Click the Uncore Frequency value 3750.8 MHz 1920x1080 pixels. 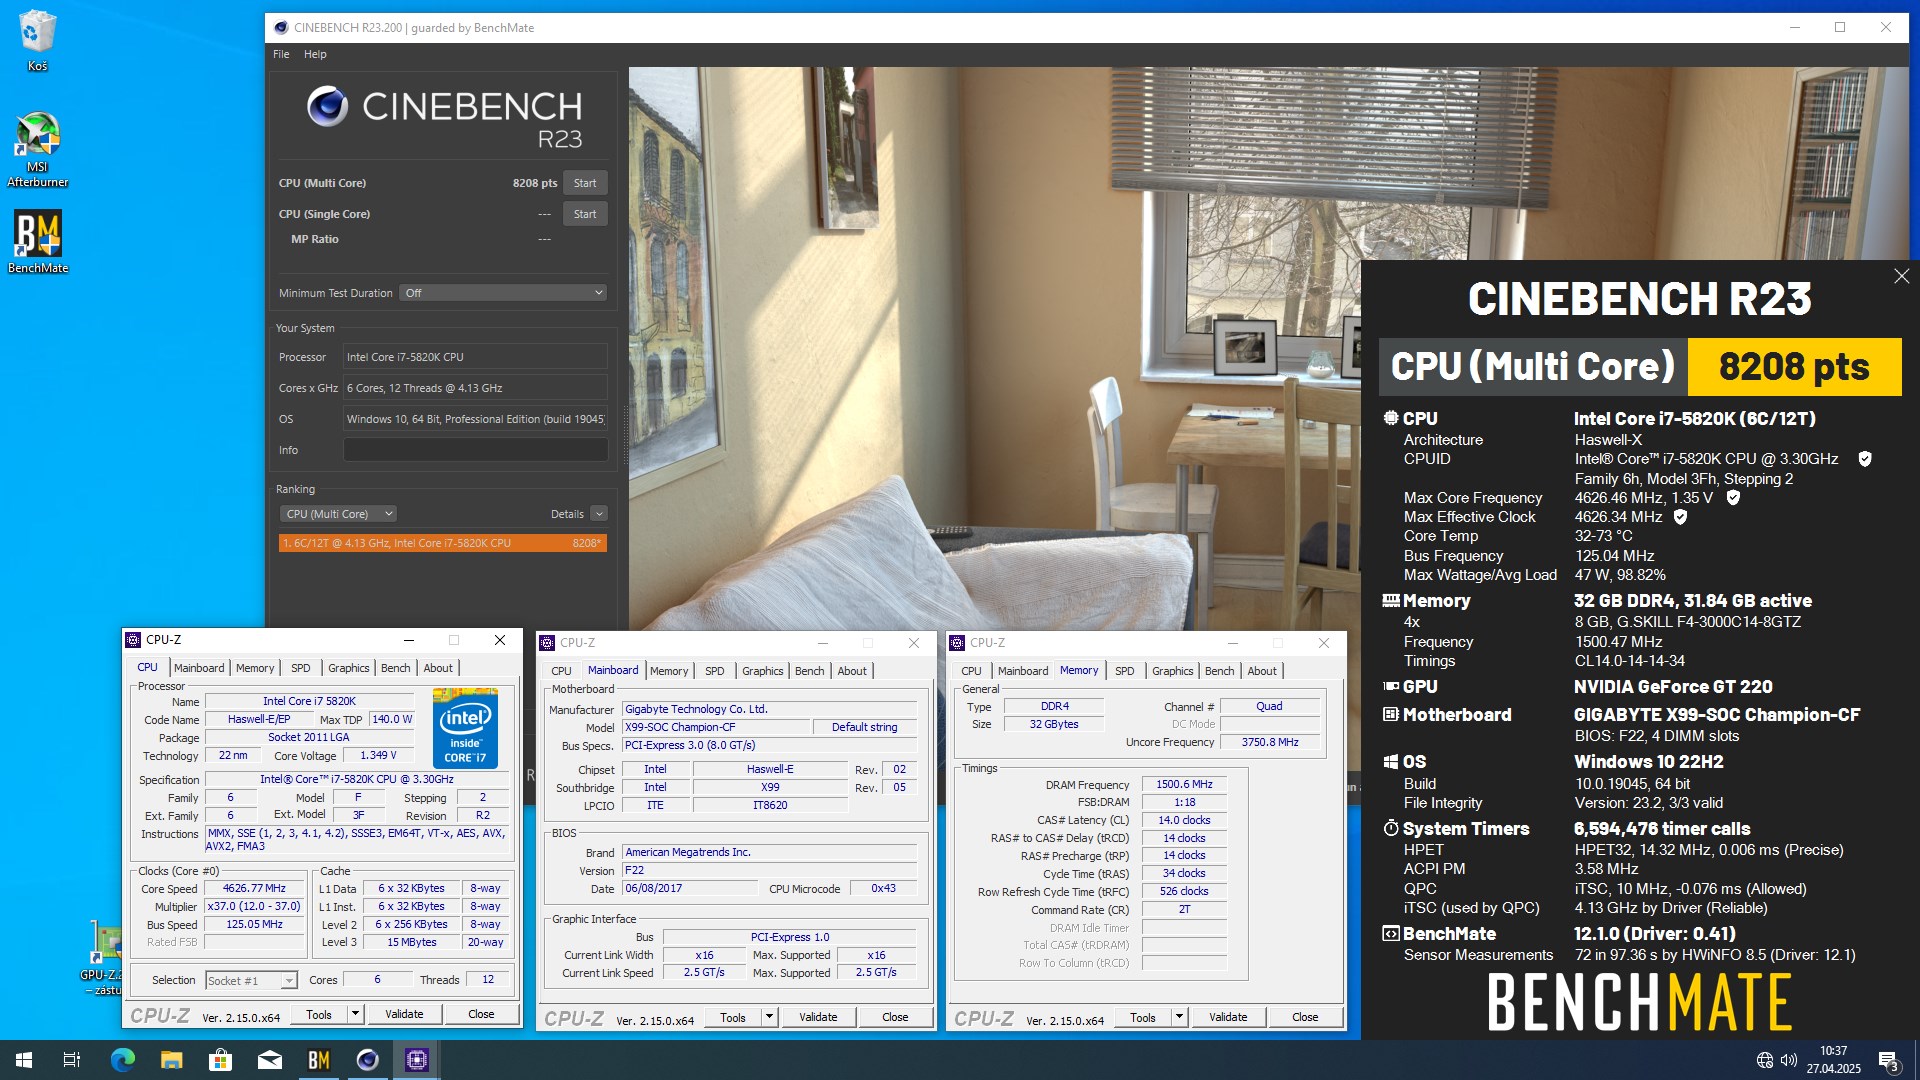1270,742
